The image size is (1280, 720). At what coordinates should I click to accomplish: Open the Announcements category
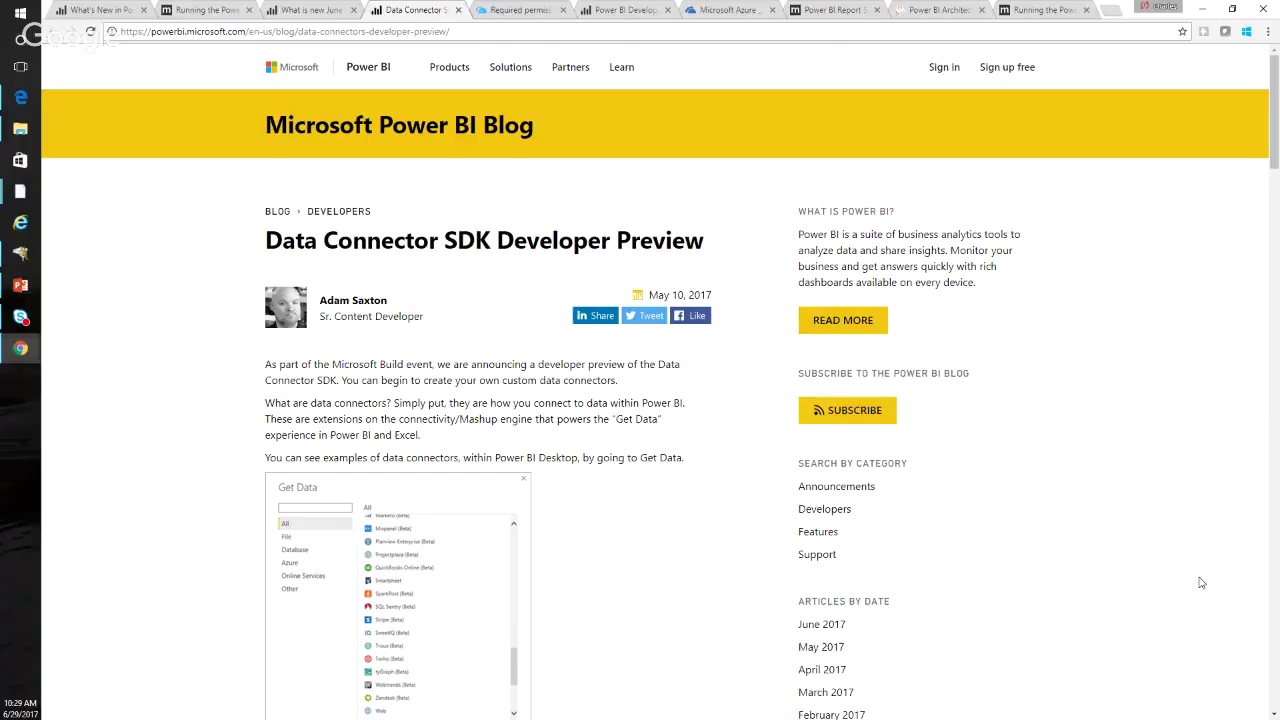point(836,486)
